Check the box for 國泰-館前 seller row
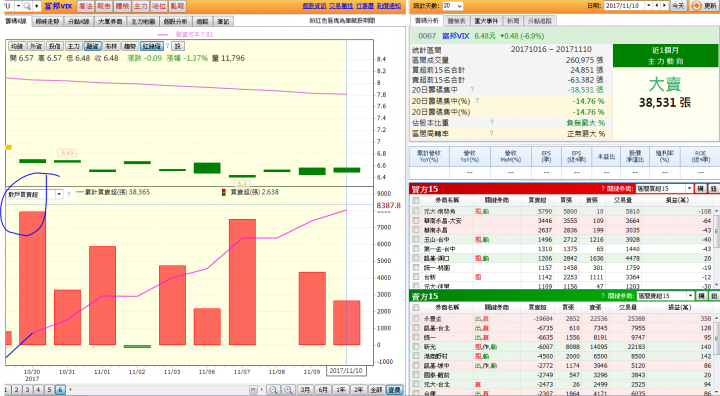This screenshot has width=720, height=396. coord(416,375)
